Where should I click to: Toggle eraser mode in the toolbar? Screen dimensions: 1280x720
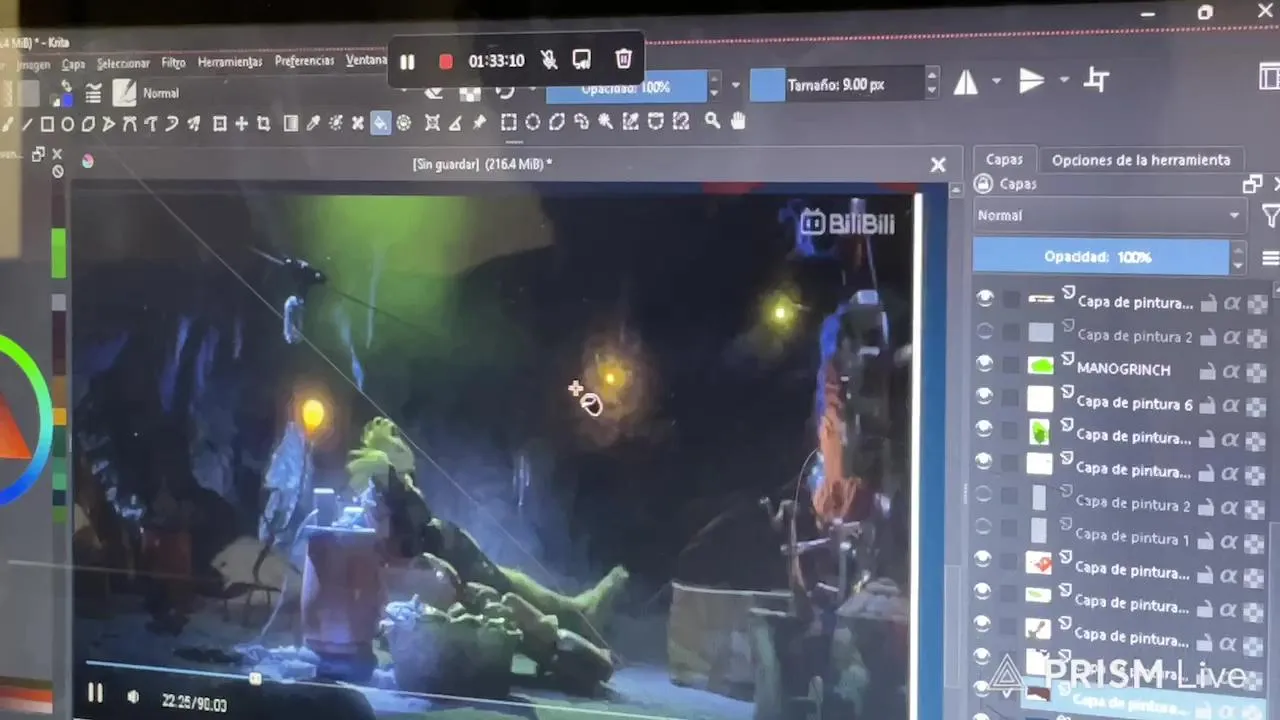[x=434, y=92]
